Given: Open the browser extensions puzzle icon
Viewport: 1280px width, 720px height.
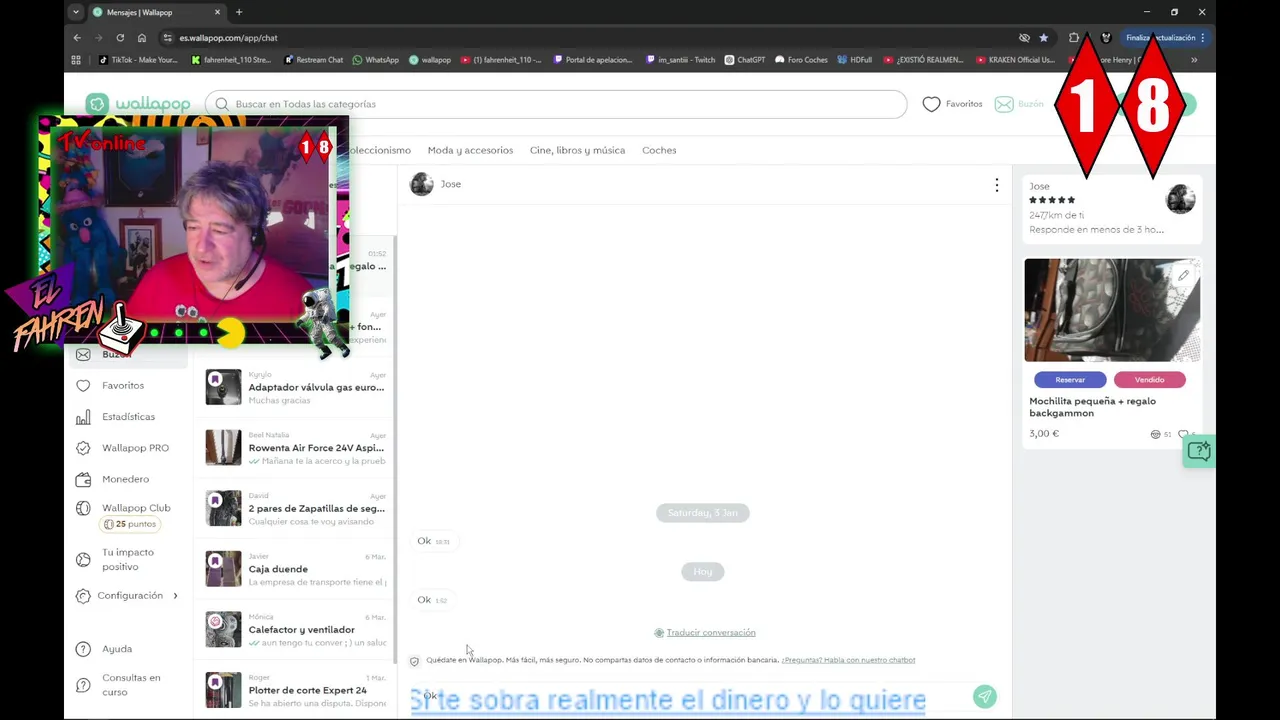Looking at the screenshot, I should click(1074, 38).
